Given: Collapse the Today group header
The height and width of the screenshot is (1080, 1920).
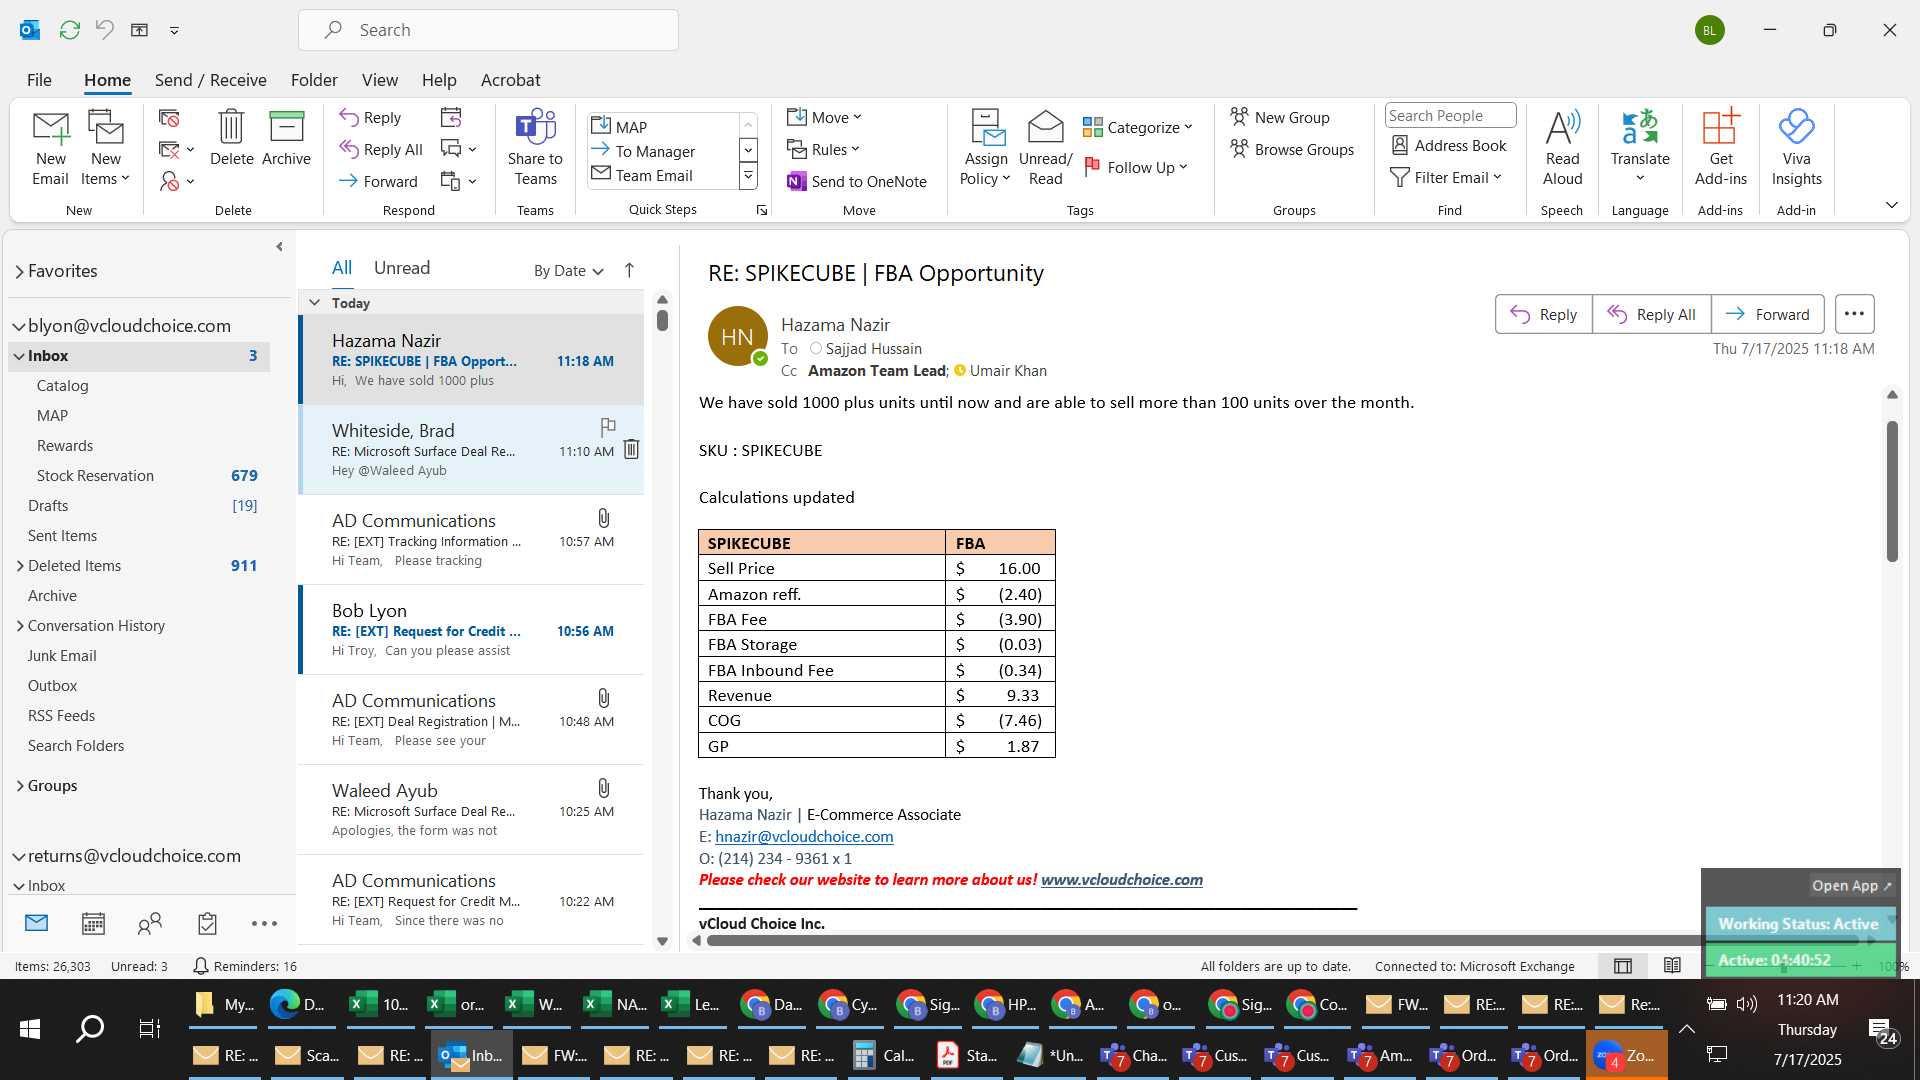Looking at the screenshot, I should pyautogui.click(x=314, y=302).
